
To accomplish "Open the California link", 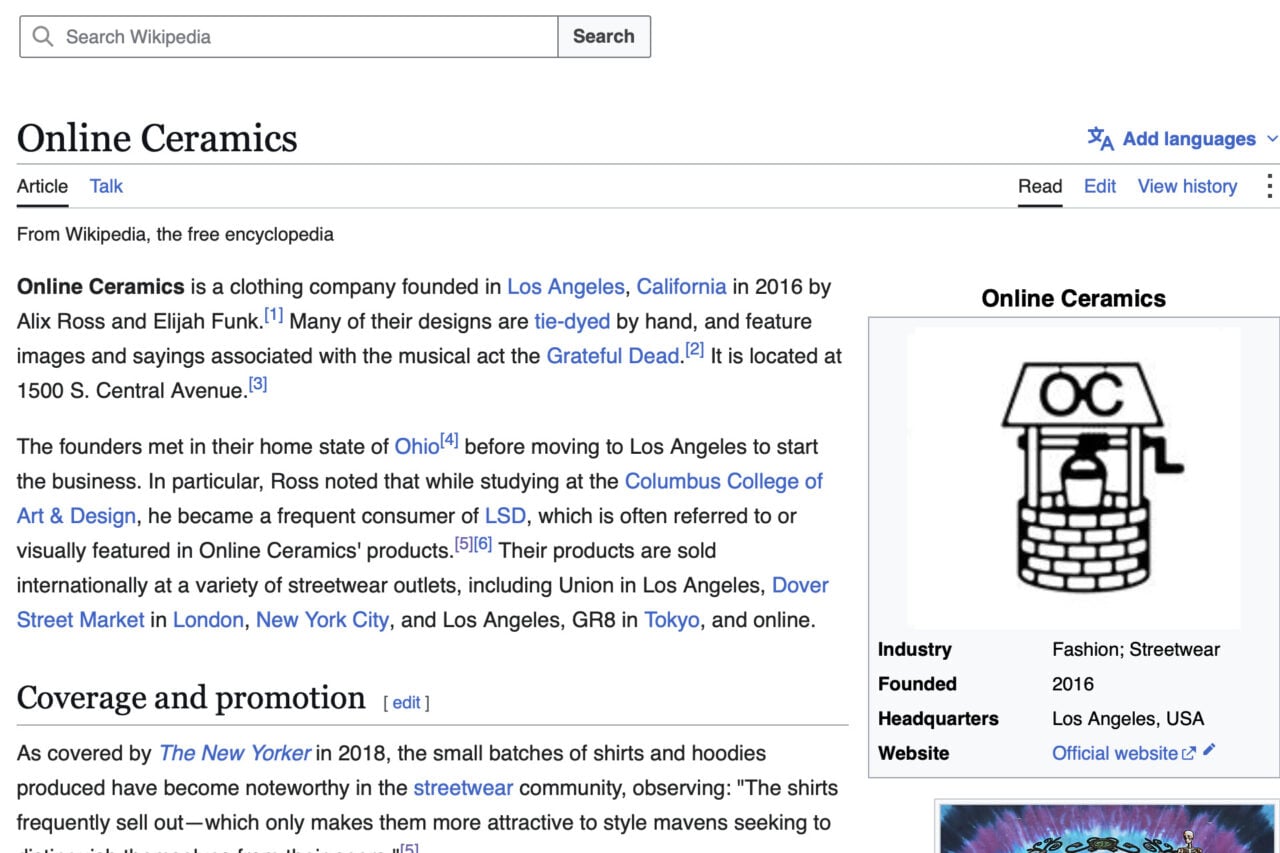I will (x=681, y=287).
